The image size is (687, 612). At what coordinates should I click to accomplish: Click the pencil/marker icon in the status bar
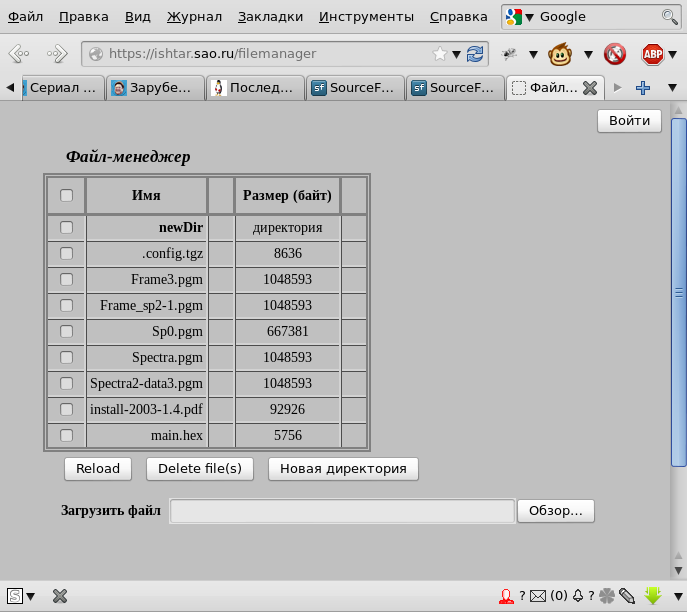tap(627, 596)
